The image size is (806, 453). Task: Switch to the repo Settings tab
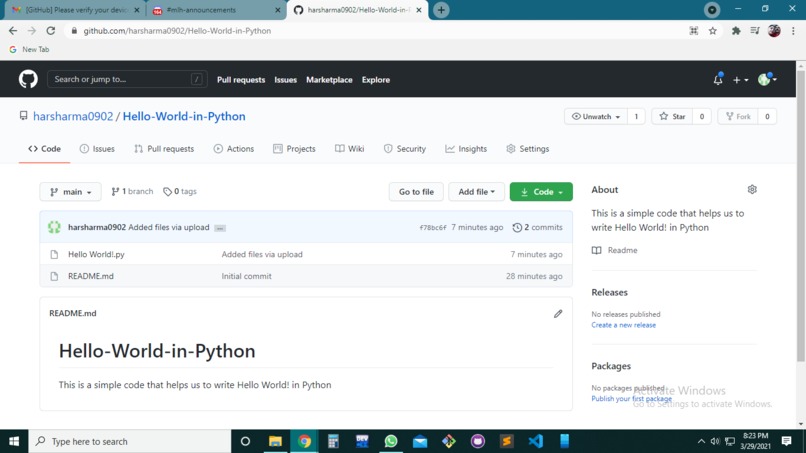click(x=527, y=149)
